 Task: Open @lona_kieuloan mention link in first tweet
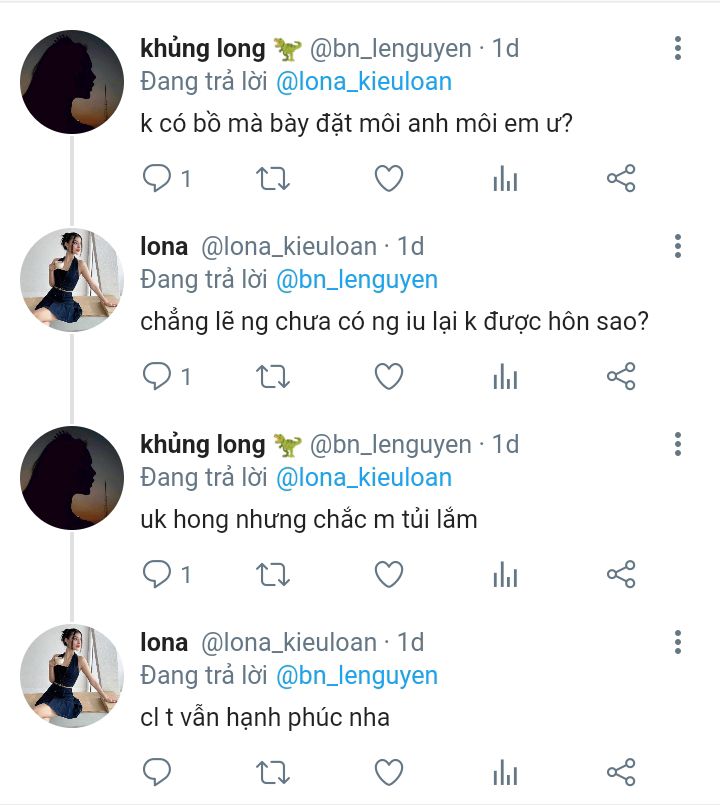coord(364,82)
